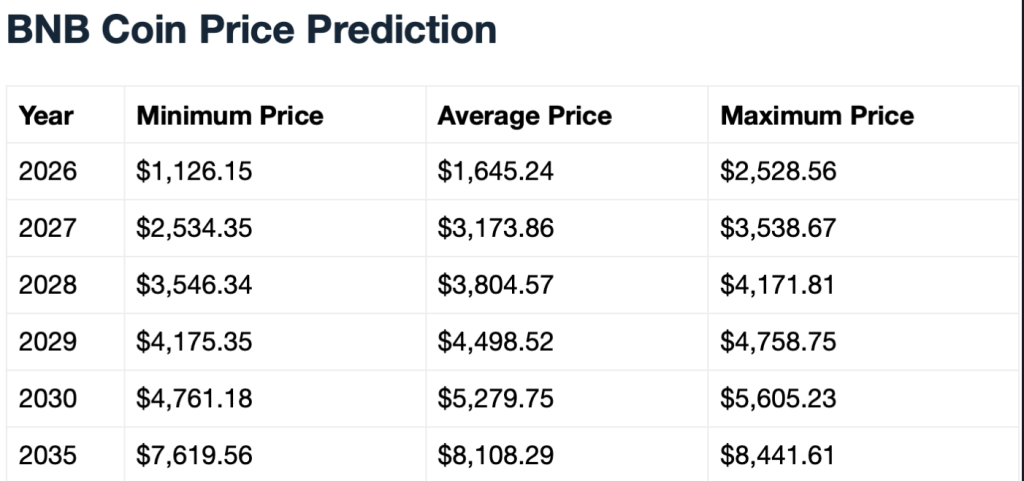Select the $3,173.86 average price cell
The image size is (1024, 481).
point(496,229)
